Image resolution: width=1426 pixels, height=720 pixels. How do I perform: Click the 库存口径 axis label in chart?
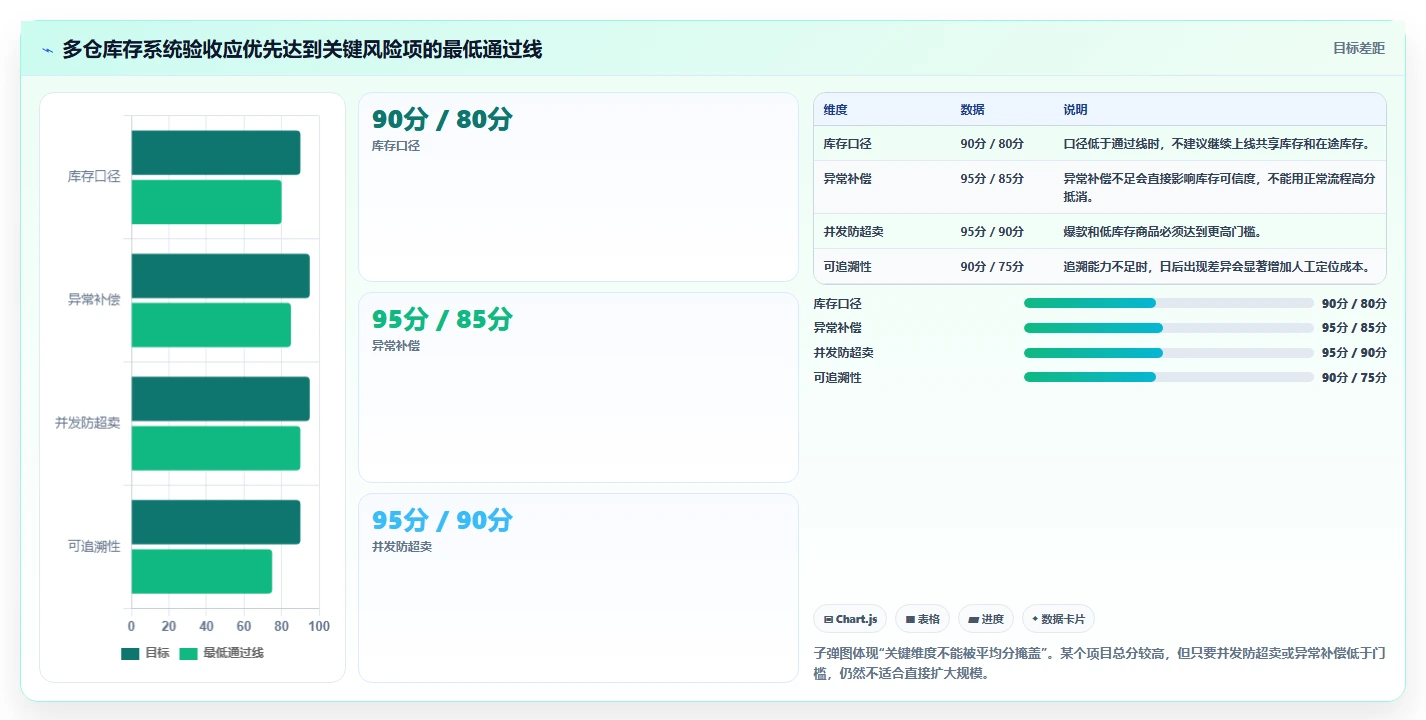click(94, 177)
